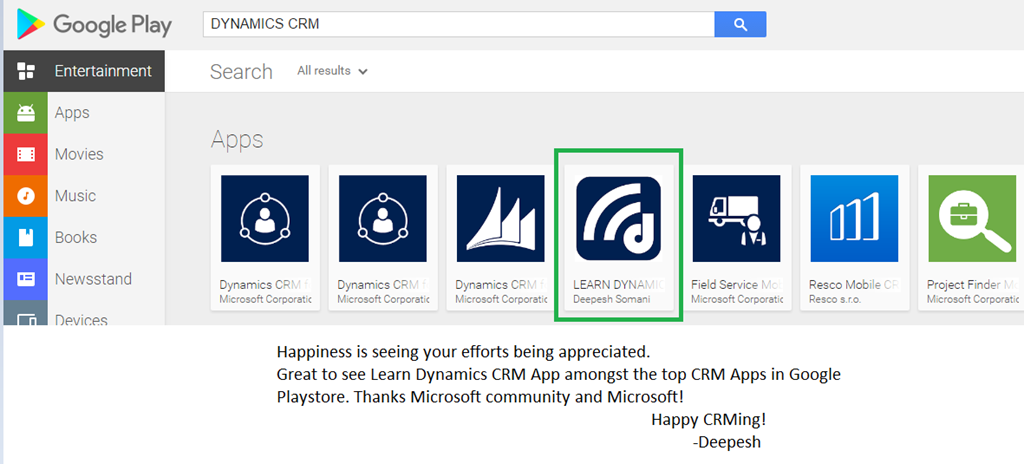The image size is (1024, 464).
Task: Open the All results dropdown
Action: click(332, 71)
